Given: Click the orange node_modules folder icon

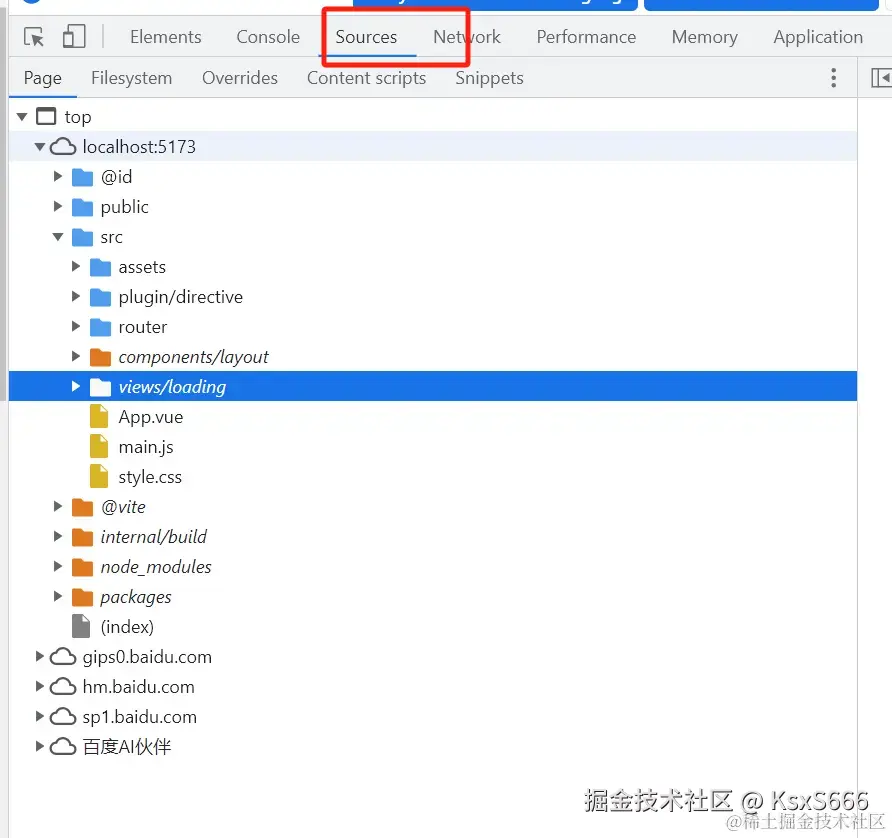Looking at the screenshot, I should pyautogui.click(x=82, y=568).
